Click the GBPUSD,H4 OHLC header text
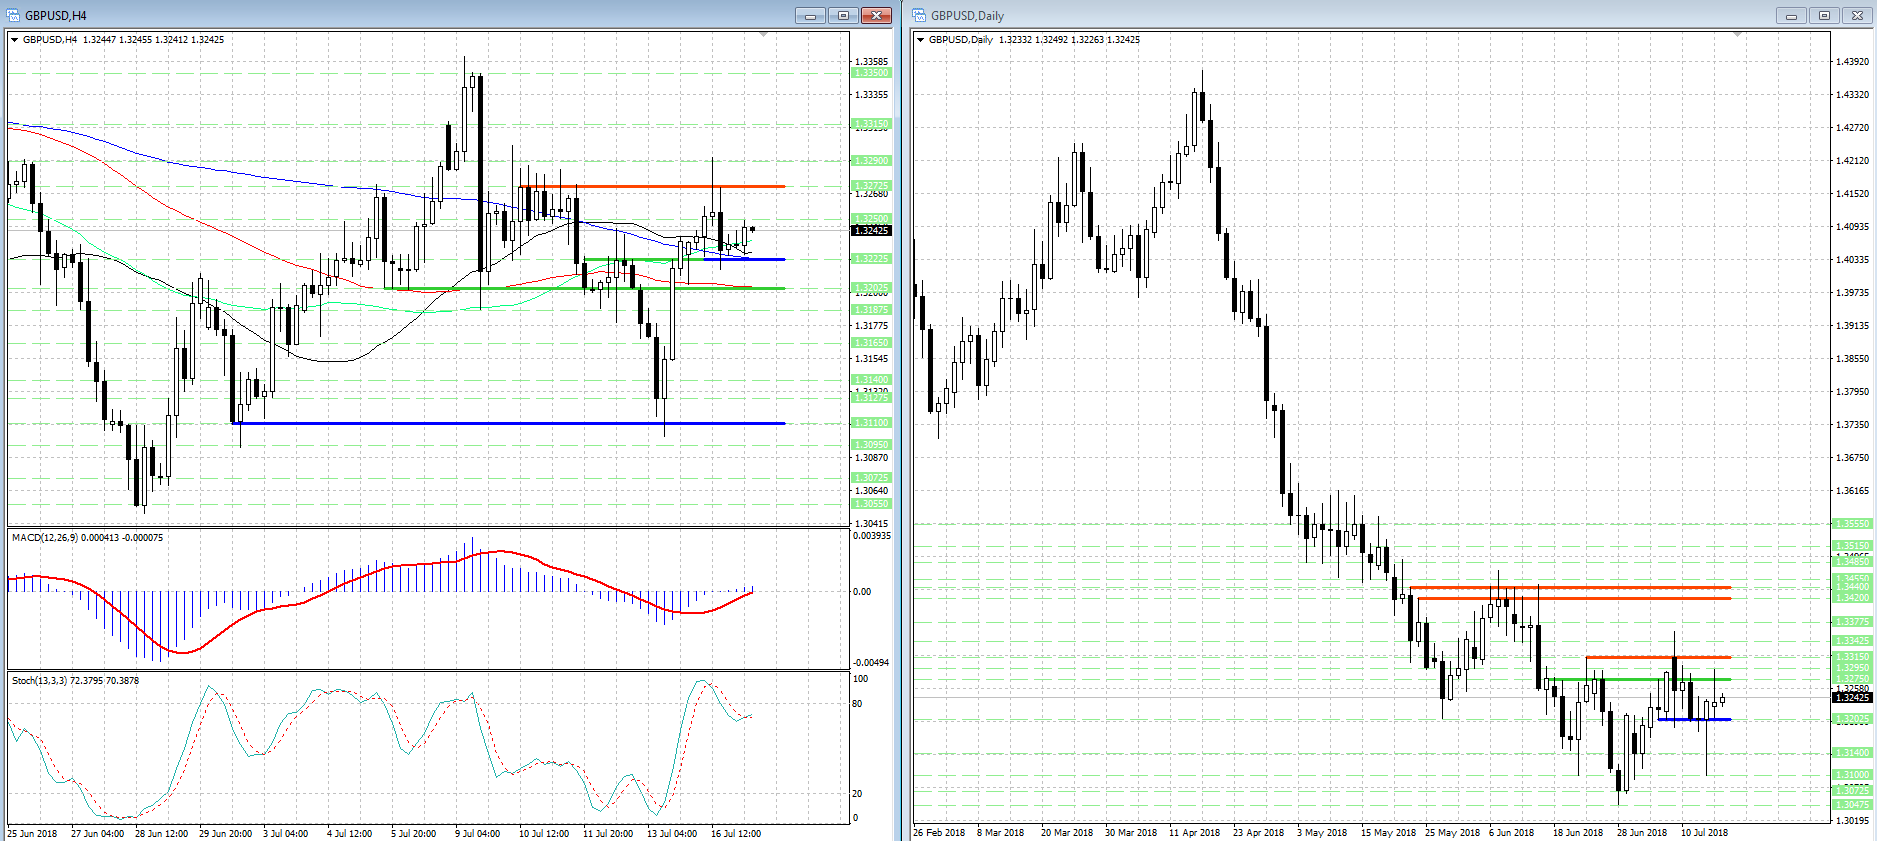The width and height of the screenshot is (1877, 841). [x=123, y=40]
